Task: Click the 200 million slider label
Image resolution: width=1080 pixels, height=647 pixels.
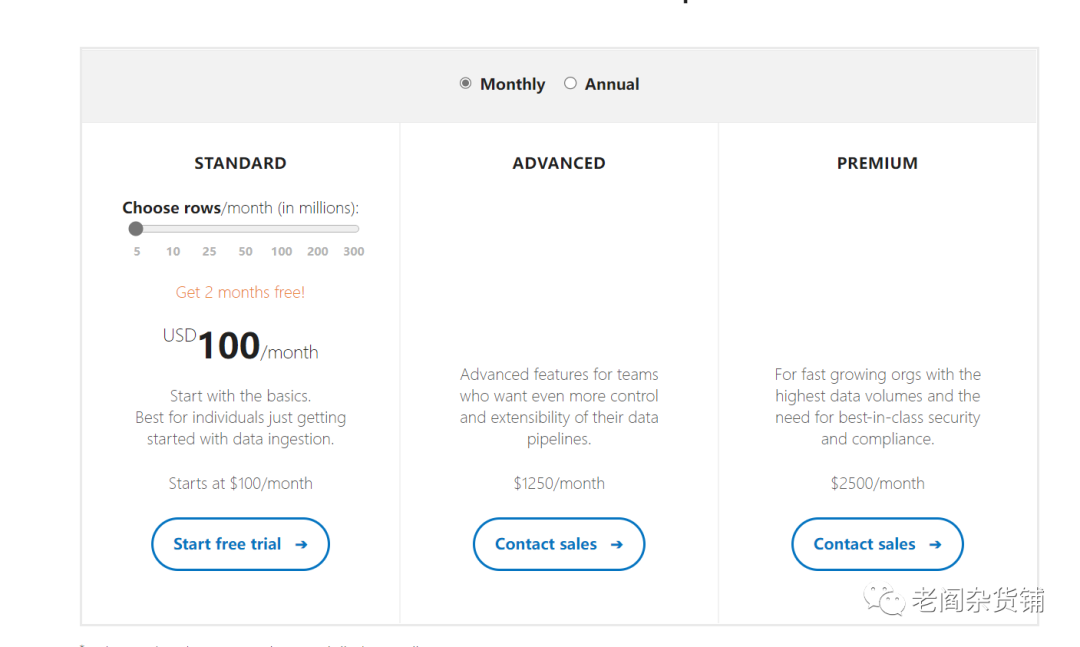Action: click(x=318, y=251)
